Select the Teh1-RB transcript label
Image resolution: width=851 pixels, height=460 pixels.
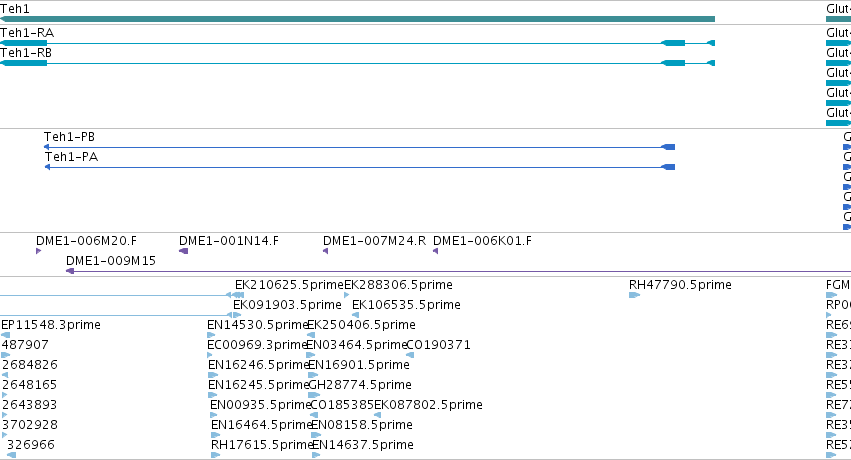point(26,53)
